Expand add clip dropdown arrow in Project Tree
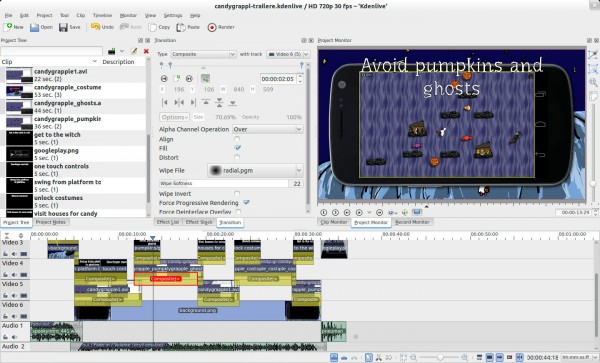Screen dimensions: 600x363 point(122,51)
